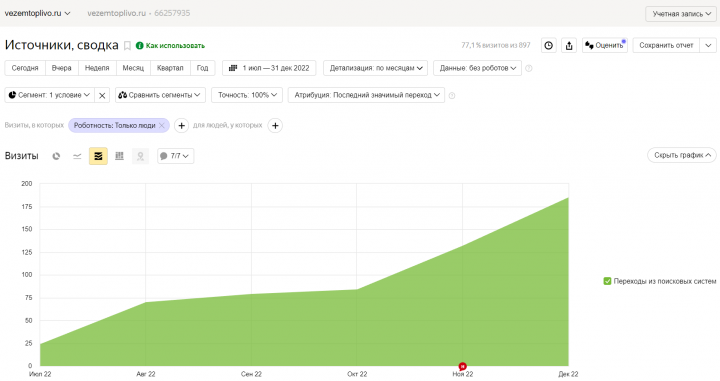Open 'Сравнить сегменты' dropdown
The height and width of the screenshot is (381, 720).
pos(160,95)
